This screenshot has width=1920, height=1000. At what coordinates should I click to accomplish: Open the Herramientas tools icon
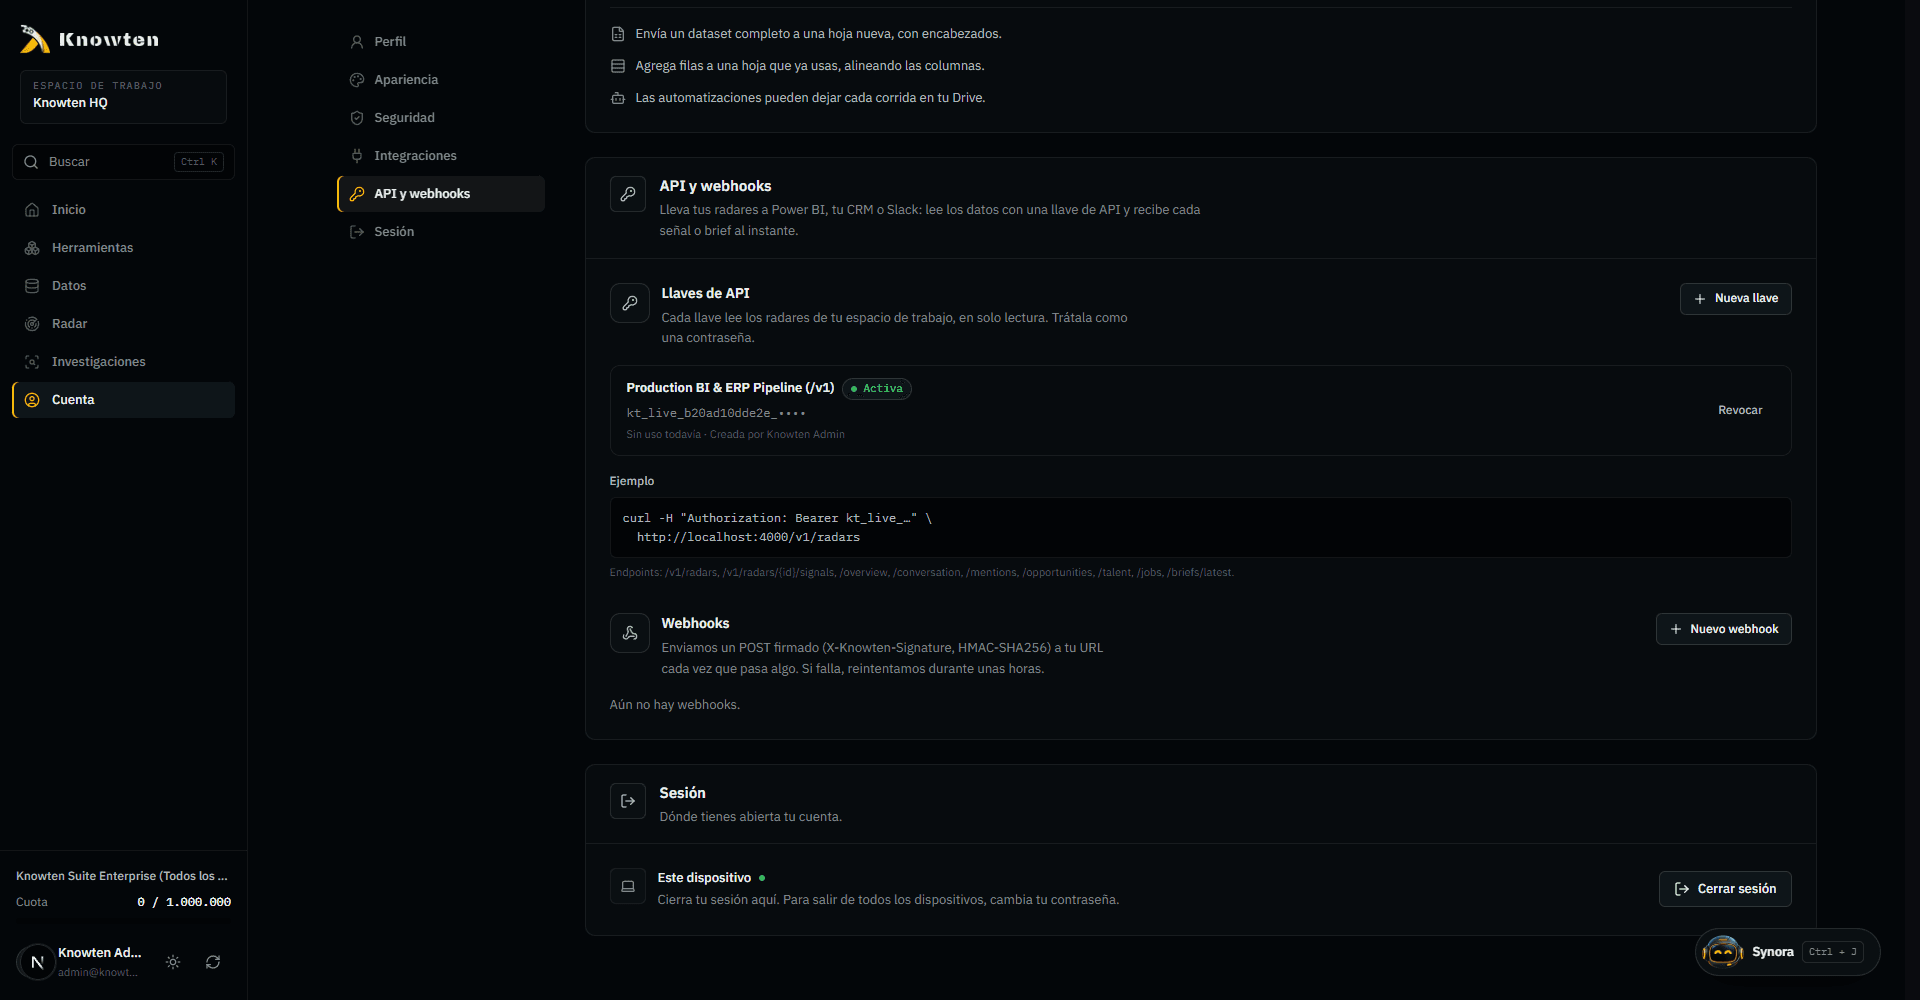click(32, 248)
